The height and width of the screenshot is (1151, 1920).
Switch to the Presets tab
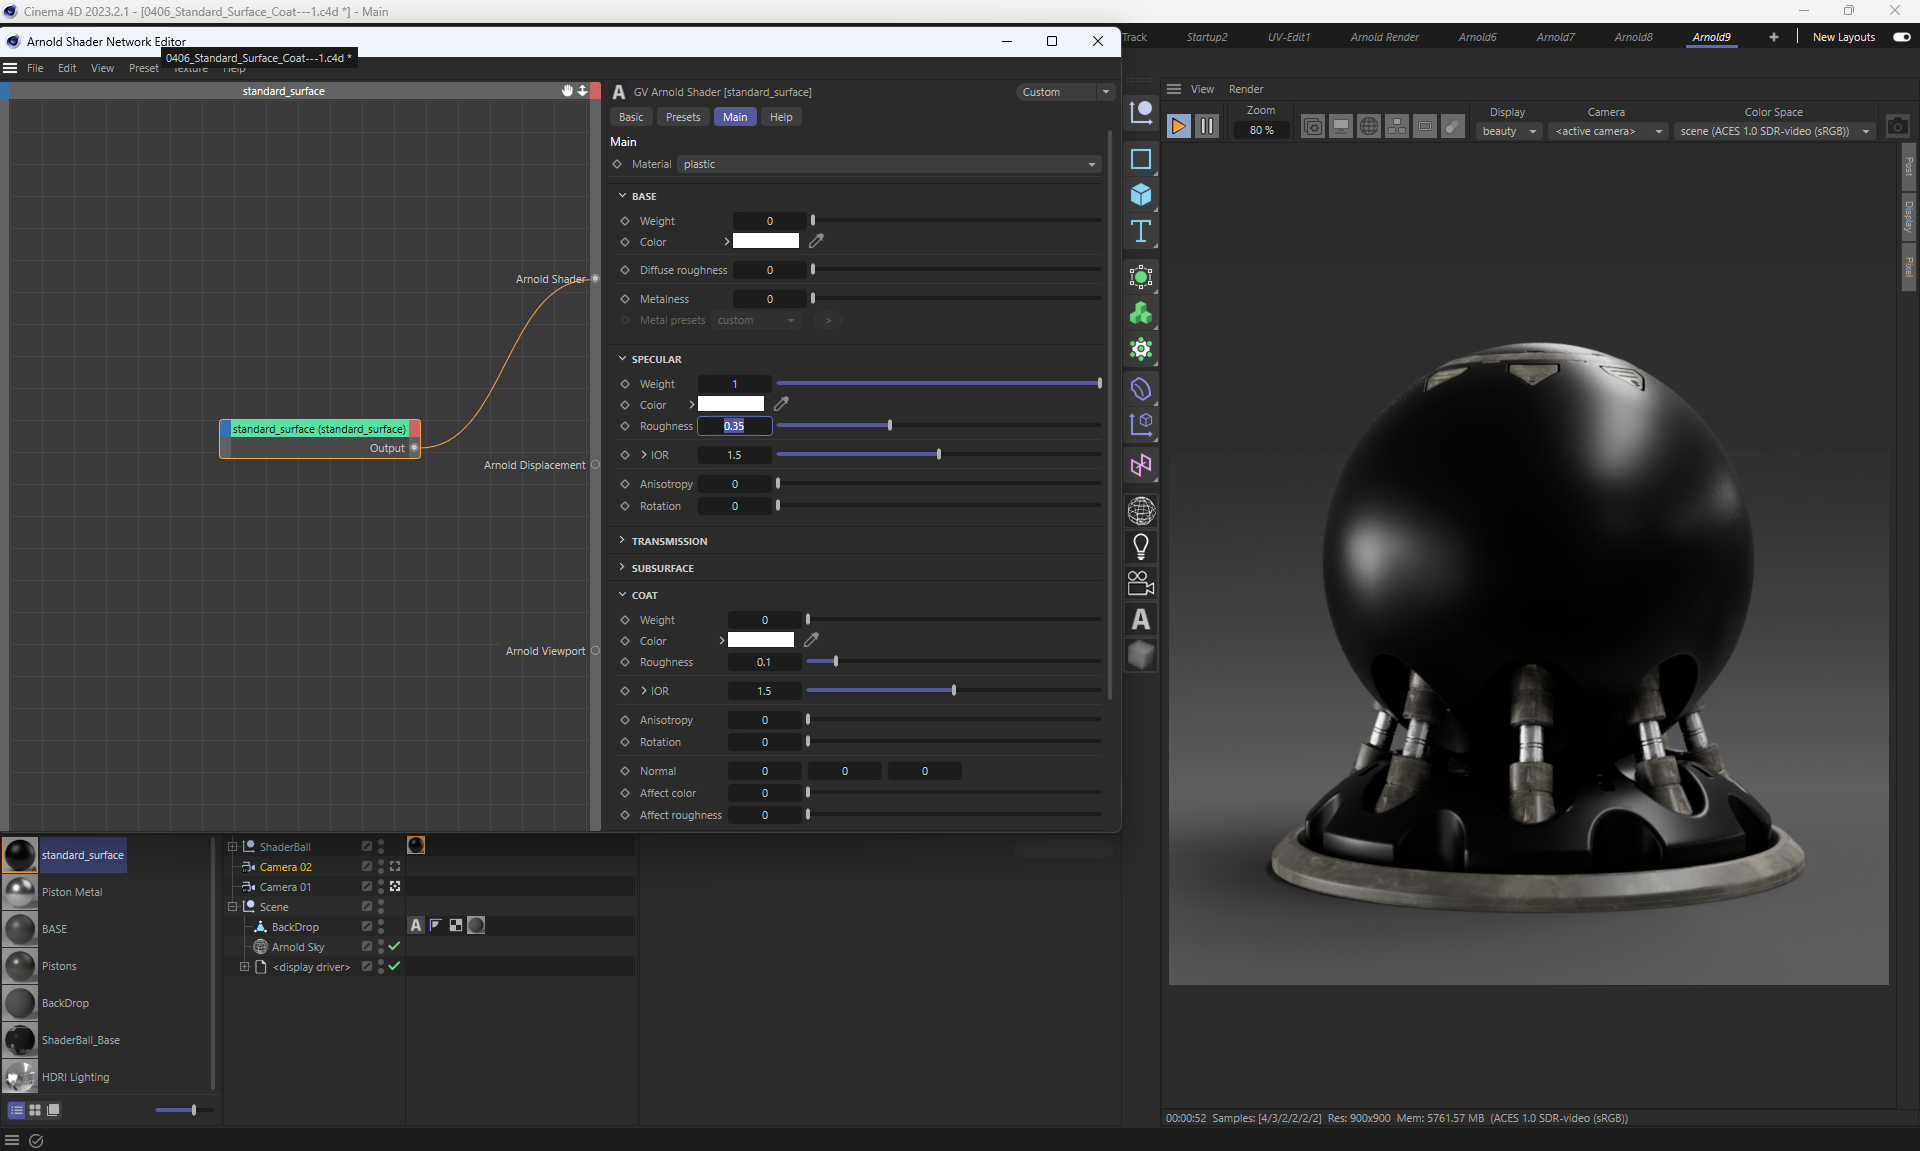click(x=683, y=117)
